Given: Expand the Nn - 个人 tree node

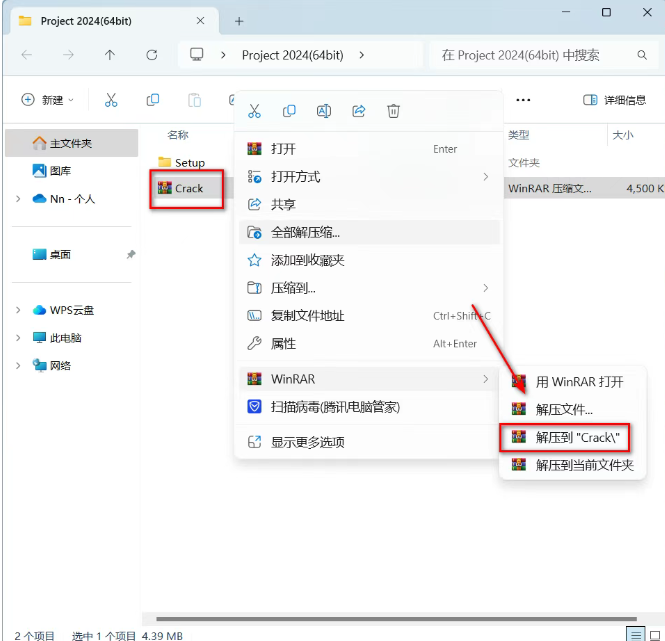Looking at the screenshot, I should (18, 199).
